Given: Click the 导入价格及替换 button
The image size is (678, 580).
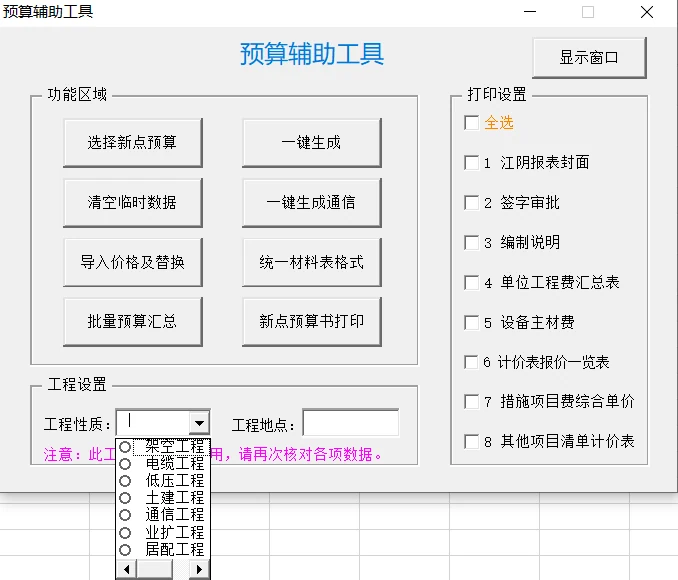Looking at the screenshot, I should [133, 262].
